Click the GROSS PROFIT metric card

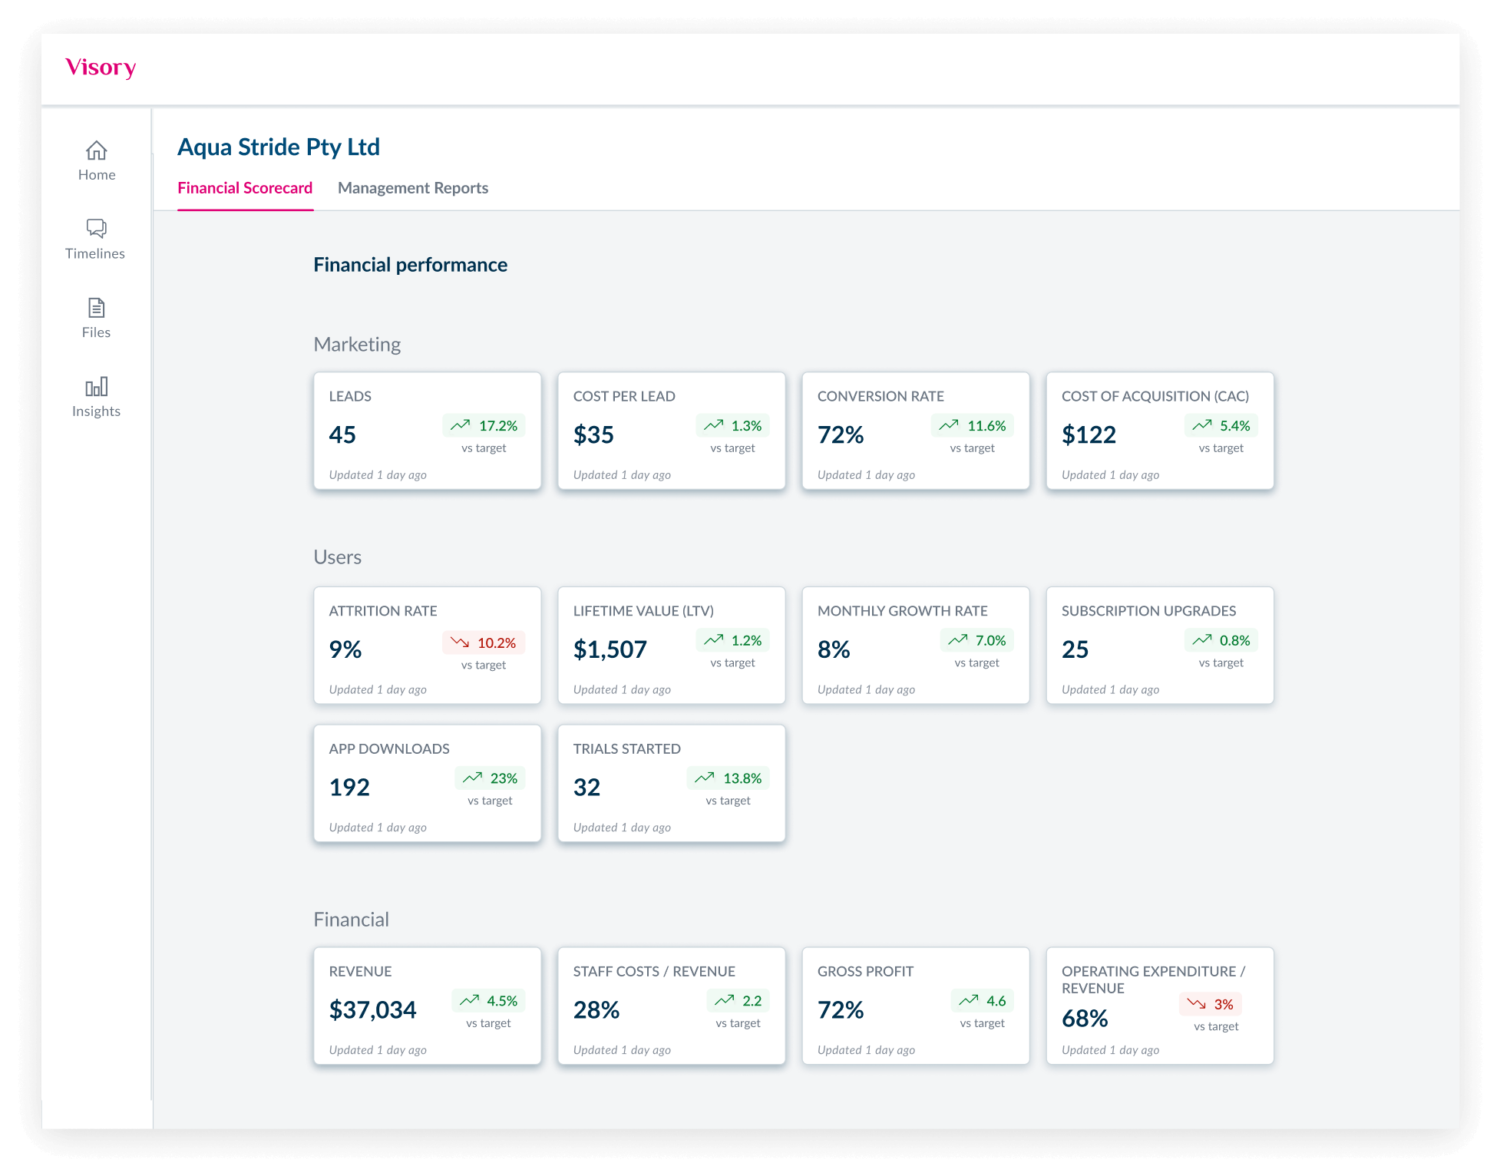pyautogui.click(x=915, y=1006)
